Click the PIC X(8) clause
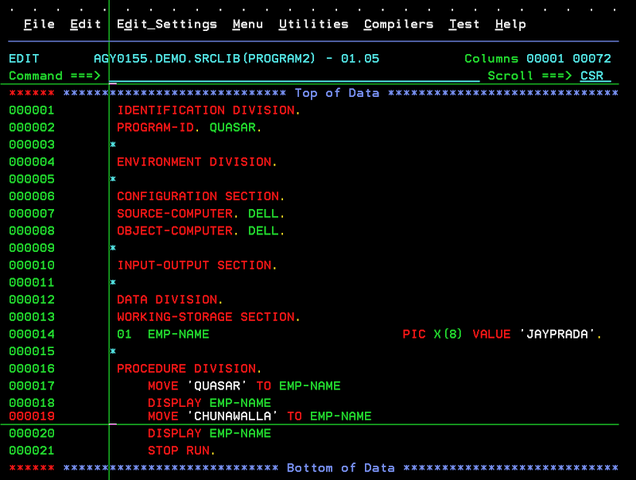636x480 pixels. tap(432, 334)
